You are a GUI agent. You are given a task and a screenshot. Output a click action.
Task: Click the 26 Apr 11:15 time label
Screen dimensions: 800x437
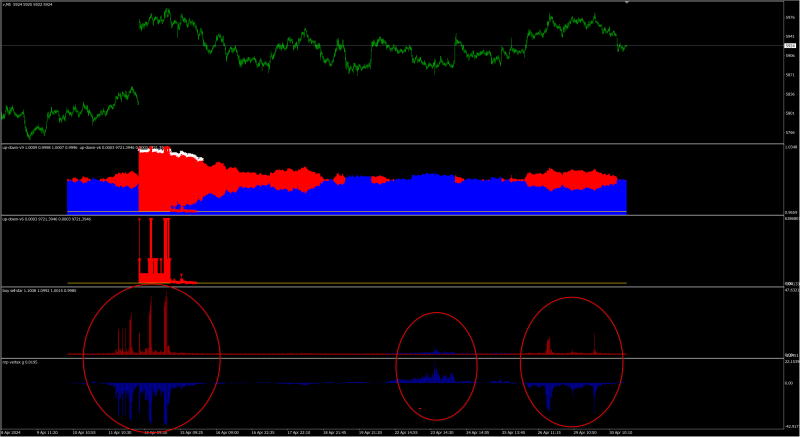coord(547,432)
